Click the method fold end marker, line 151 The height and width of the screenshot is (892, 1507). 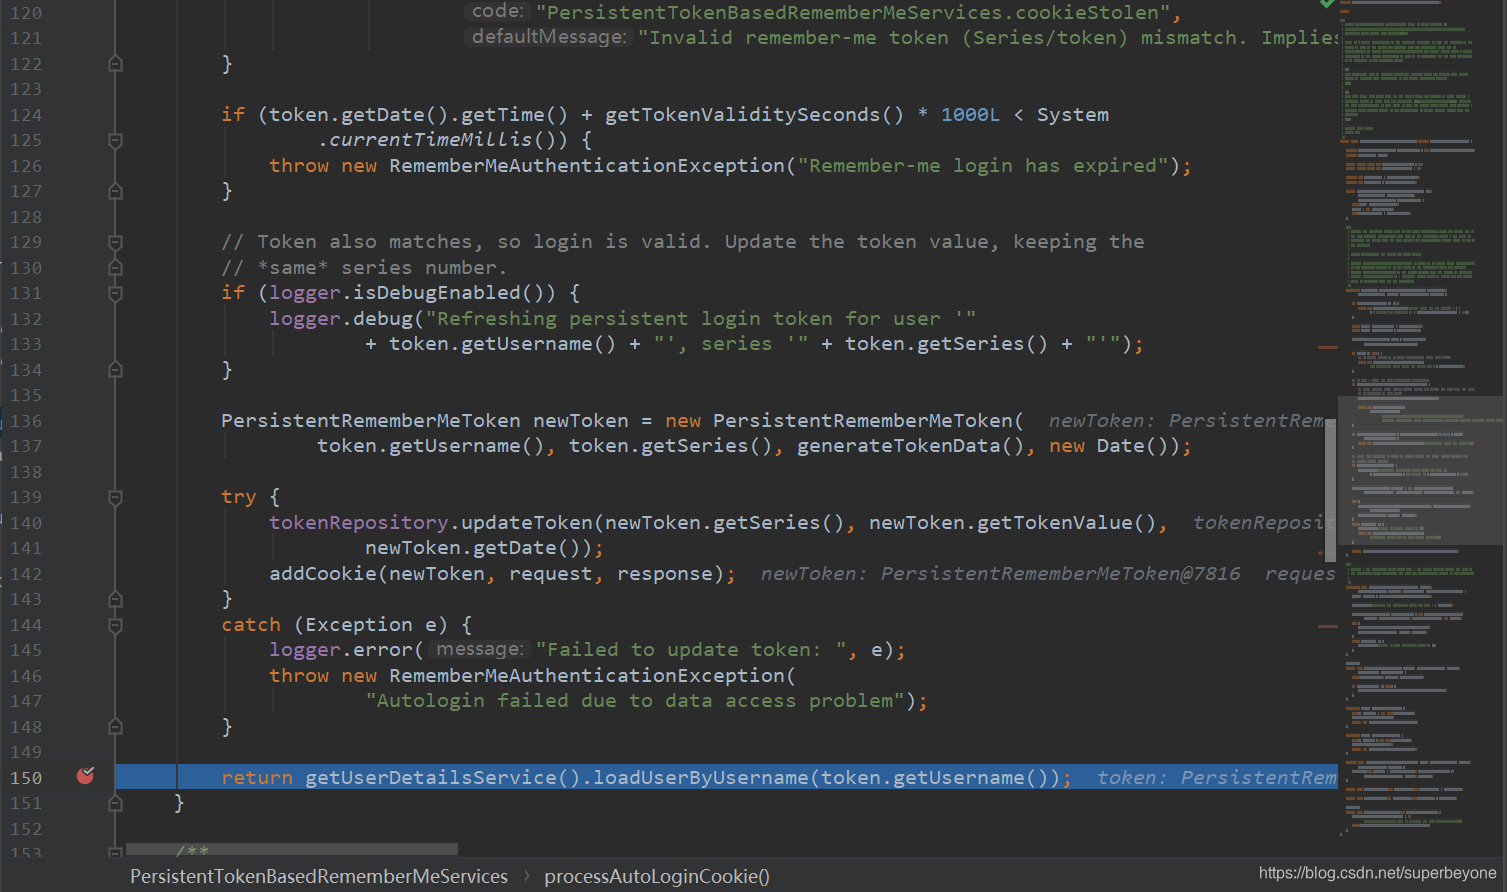pyautogui.click(x=115, y=803)
